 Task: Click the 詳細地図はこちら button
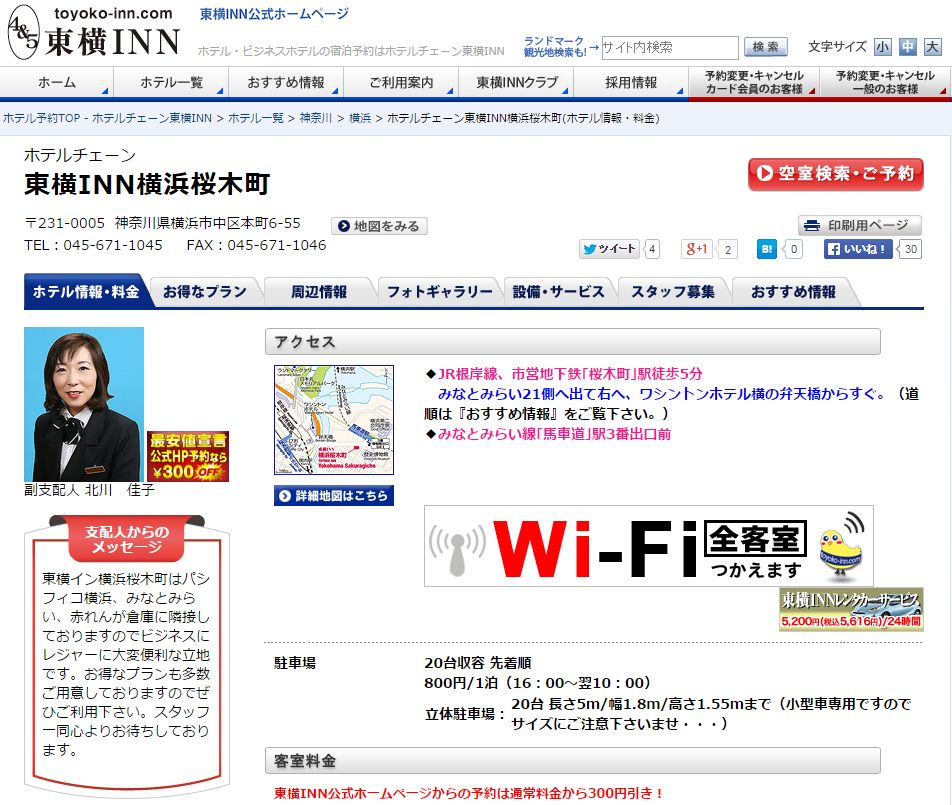click(334, 495)
